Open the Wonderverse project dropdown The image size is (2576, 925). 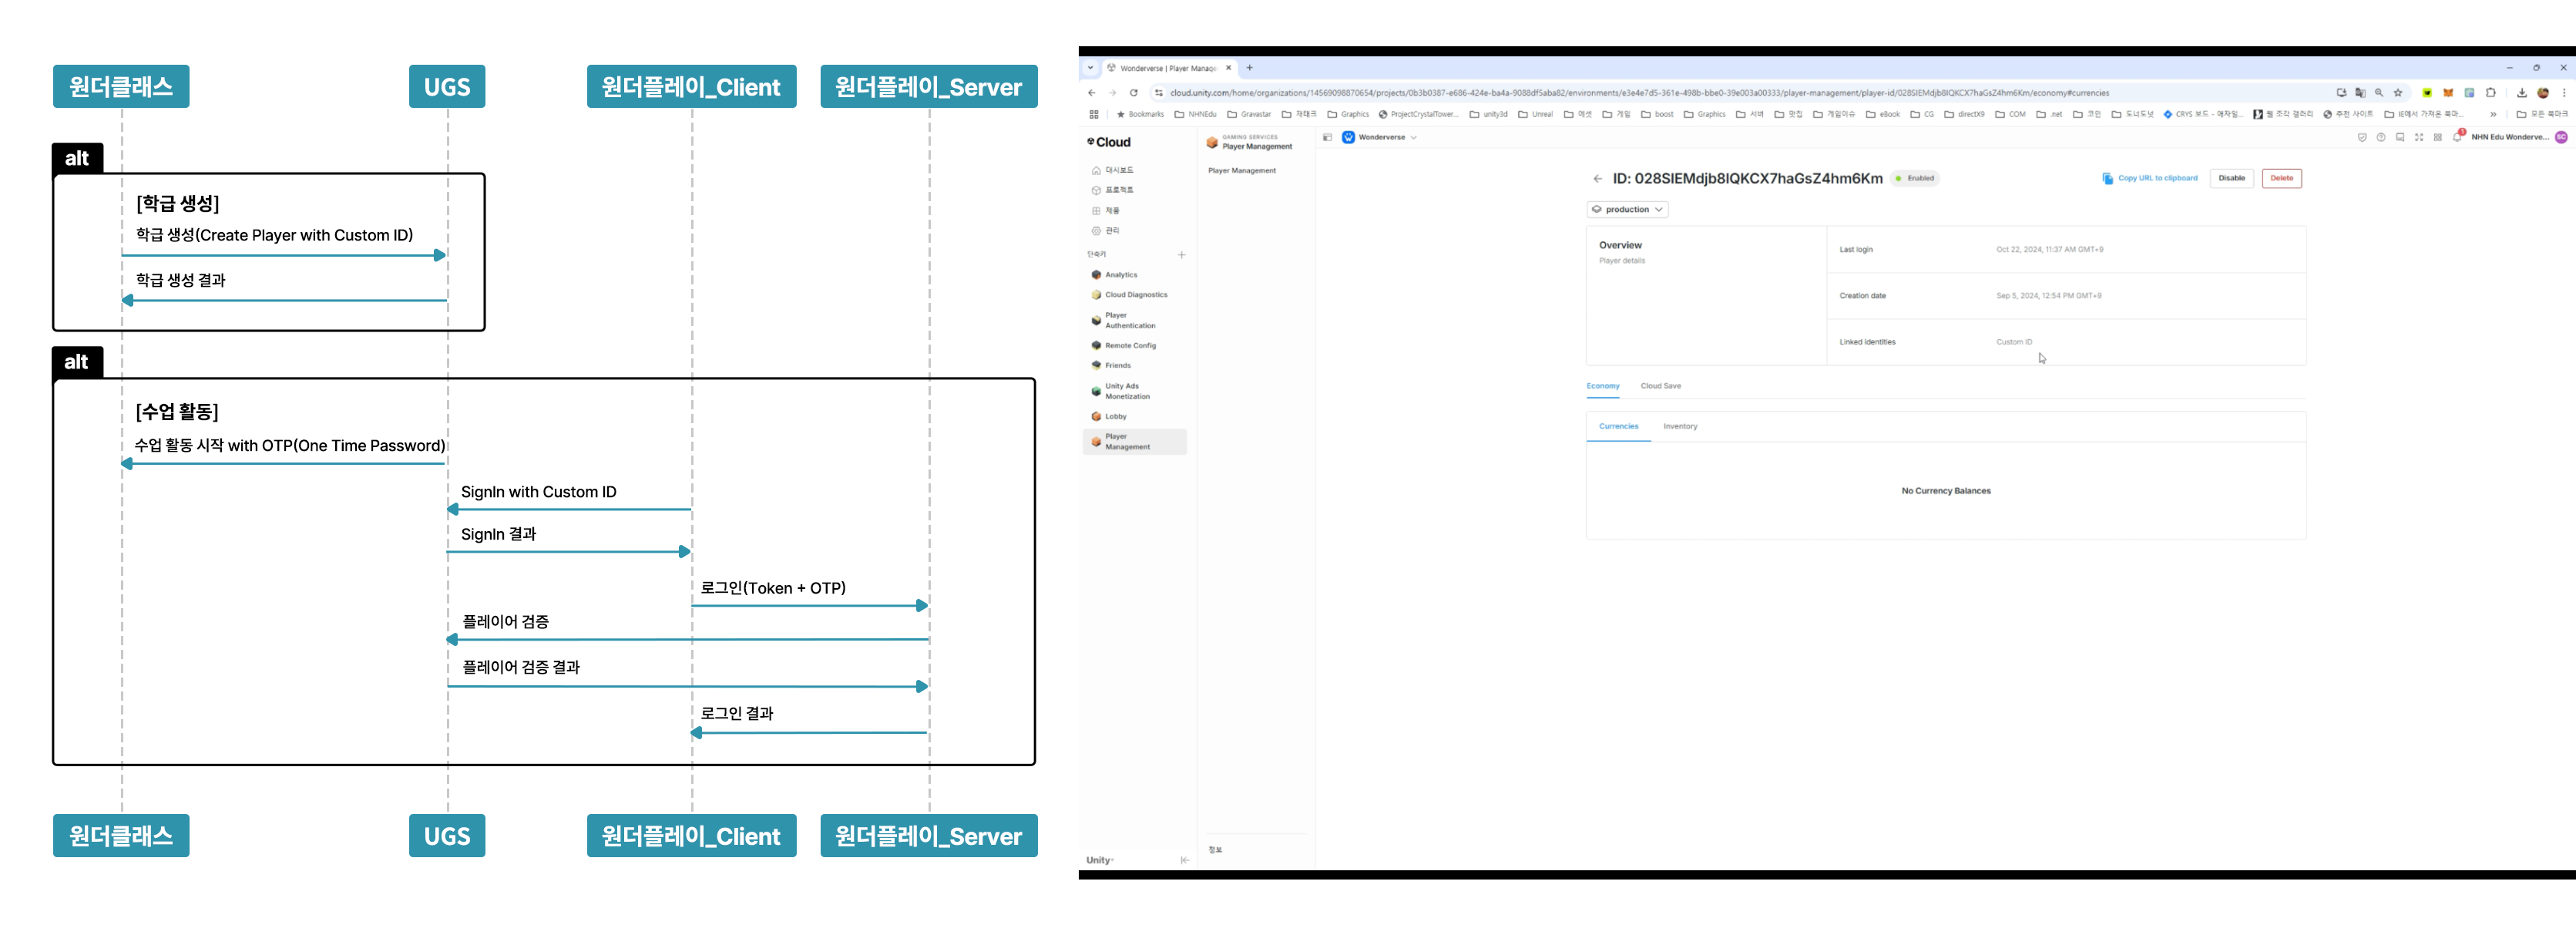[x=1381, y=137]
